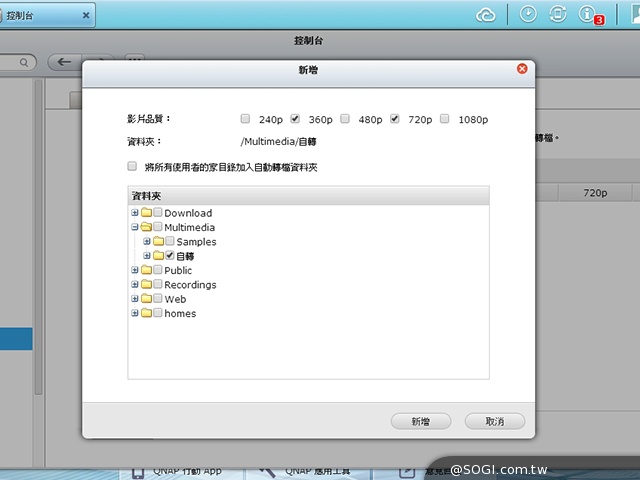Open the myQNAPcloud cloud icon
This screenshot has width=640, height=480.
[485, 15]
